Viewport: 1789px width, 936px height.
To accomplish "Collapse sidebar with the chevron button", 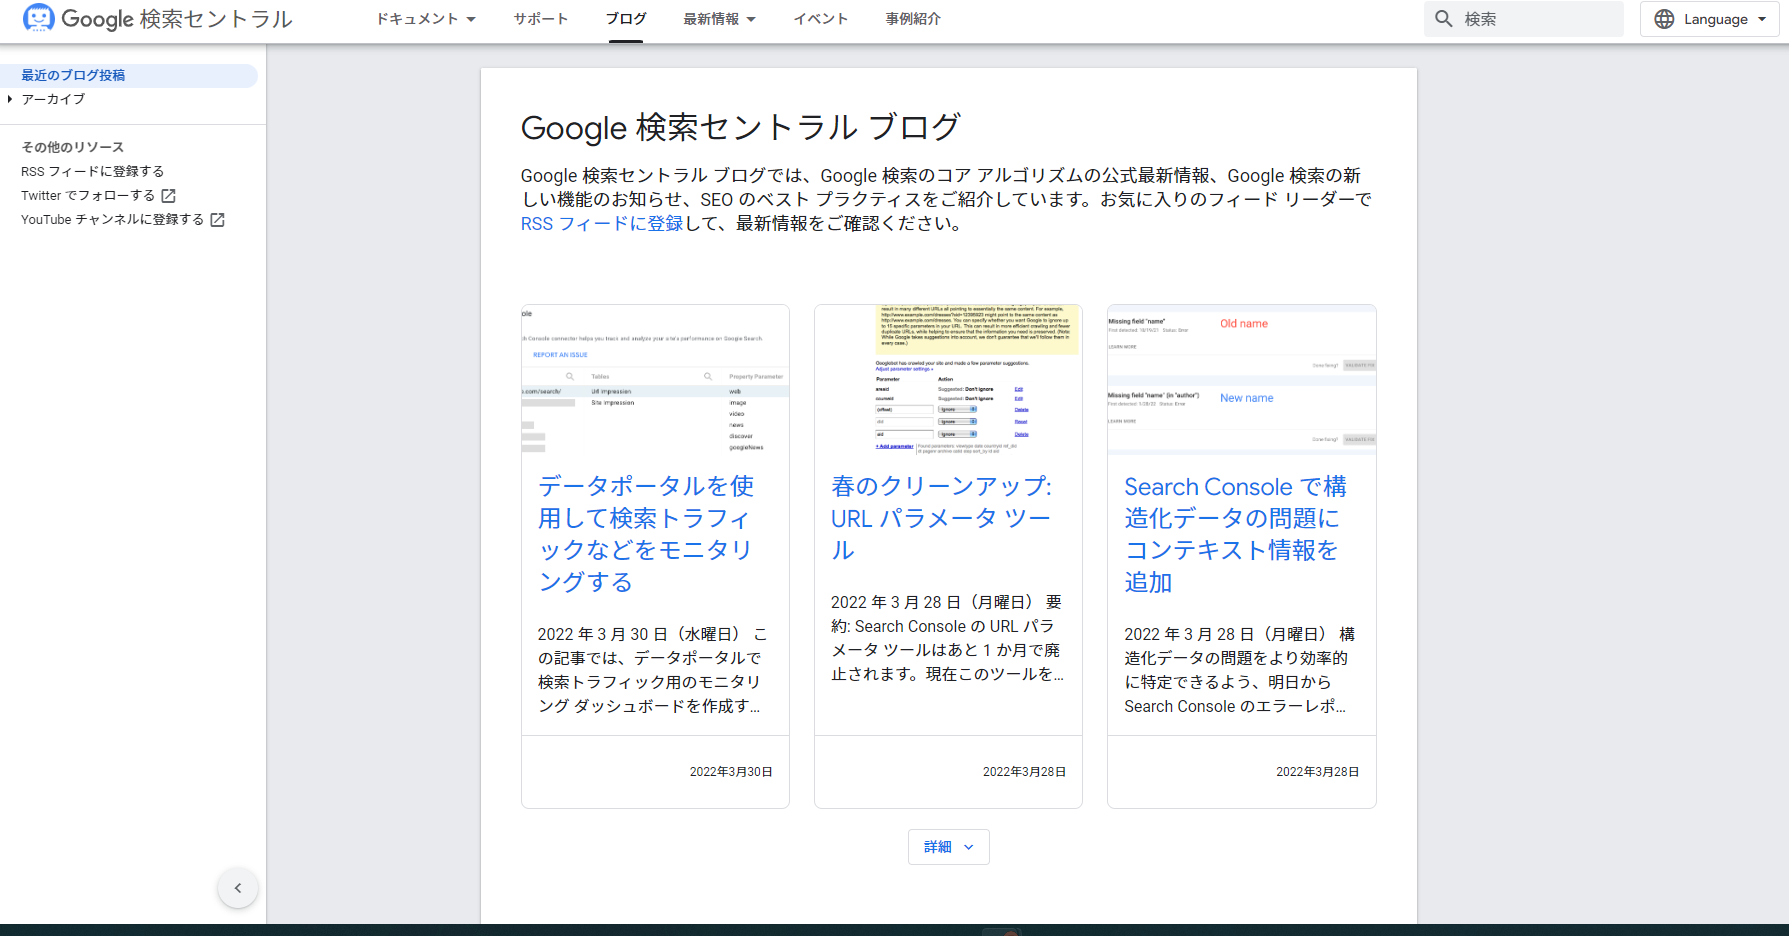I will (x=238, y=888).
